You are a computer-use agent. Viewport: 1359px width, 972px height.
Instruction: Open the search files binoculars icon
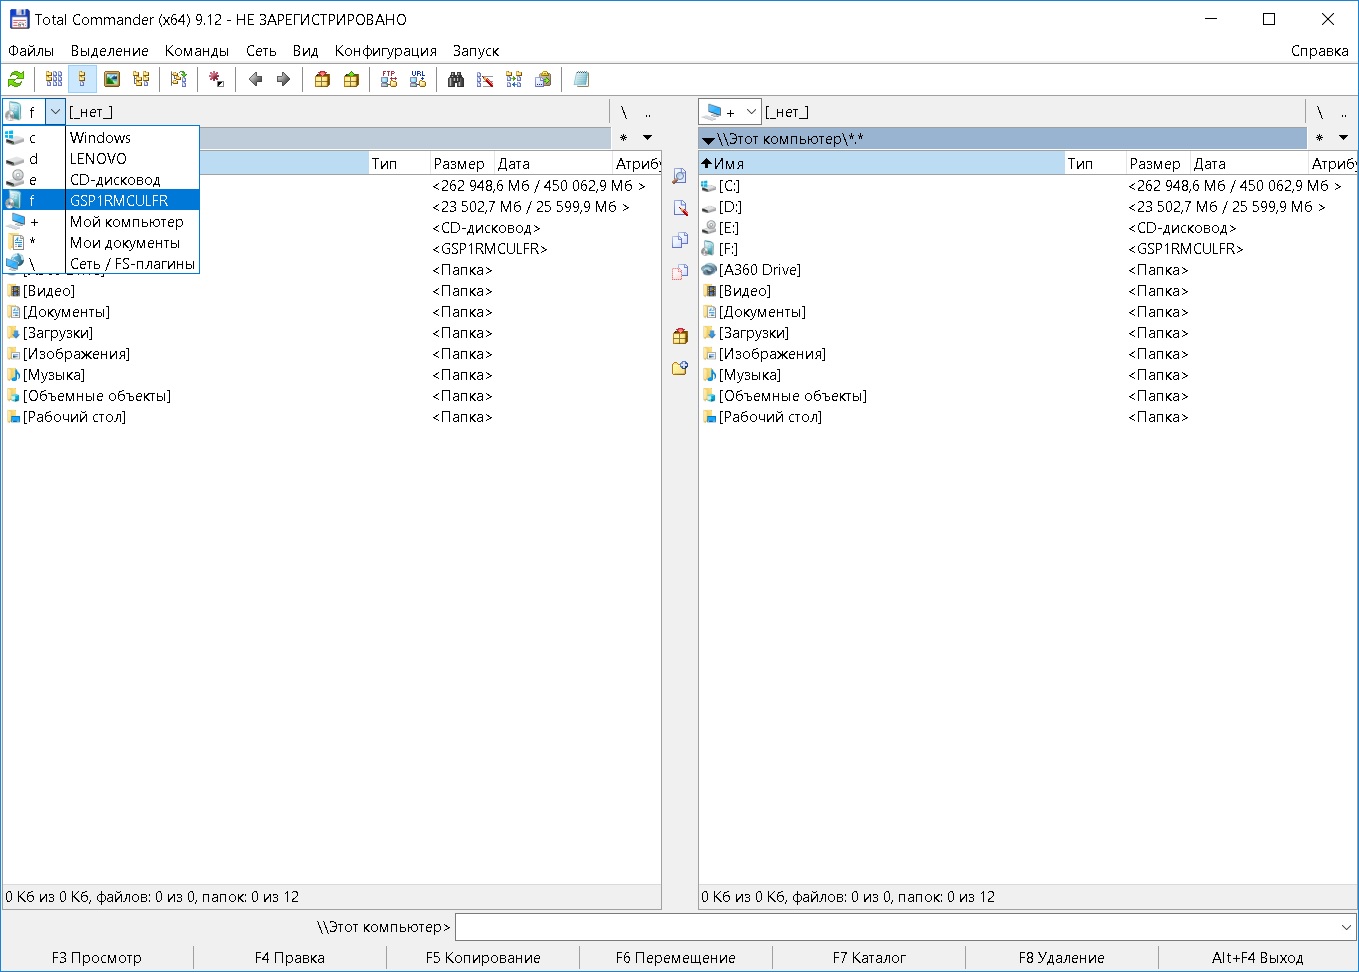[456, 79]
